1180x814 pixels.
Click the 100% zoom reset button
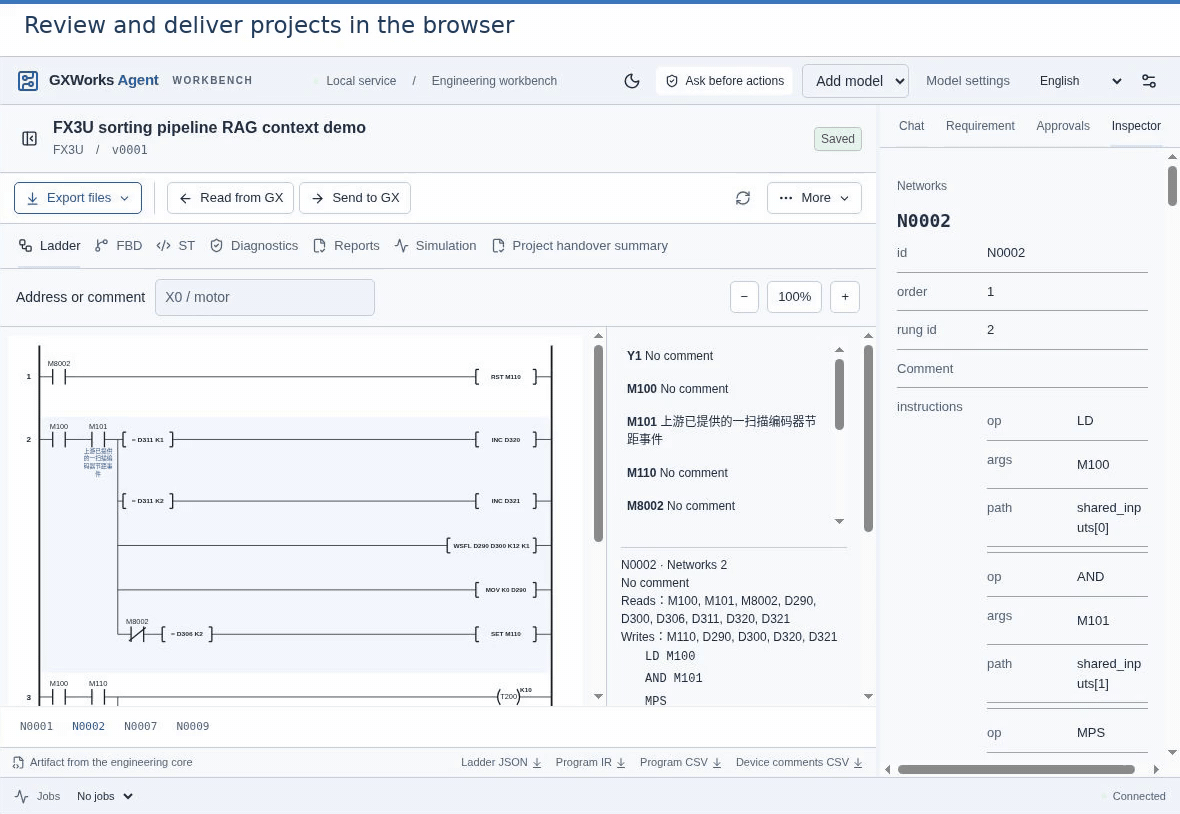tap(795, 296)
